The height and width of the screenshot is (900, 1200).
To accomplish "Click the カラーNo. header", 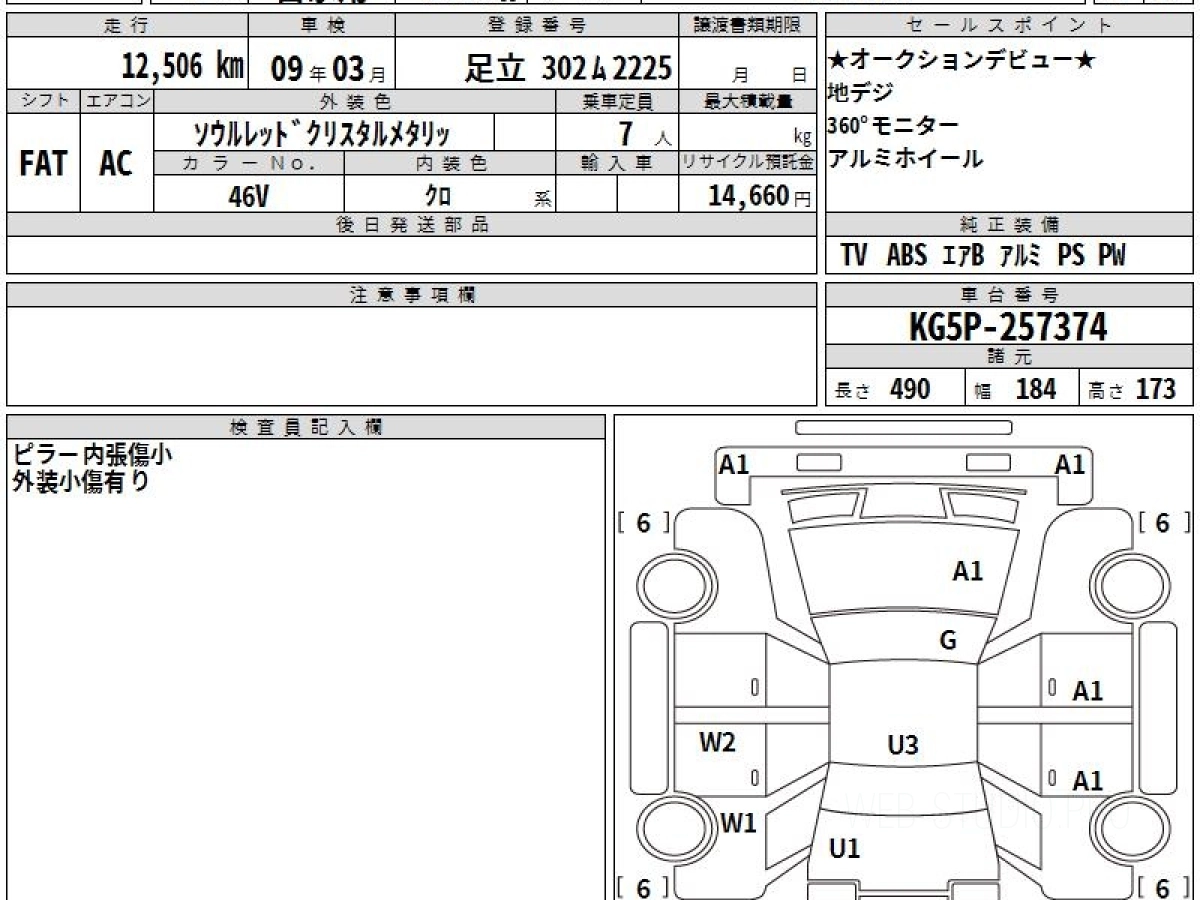I will 249,164.
